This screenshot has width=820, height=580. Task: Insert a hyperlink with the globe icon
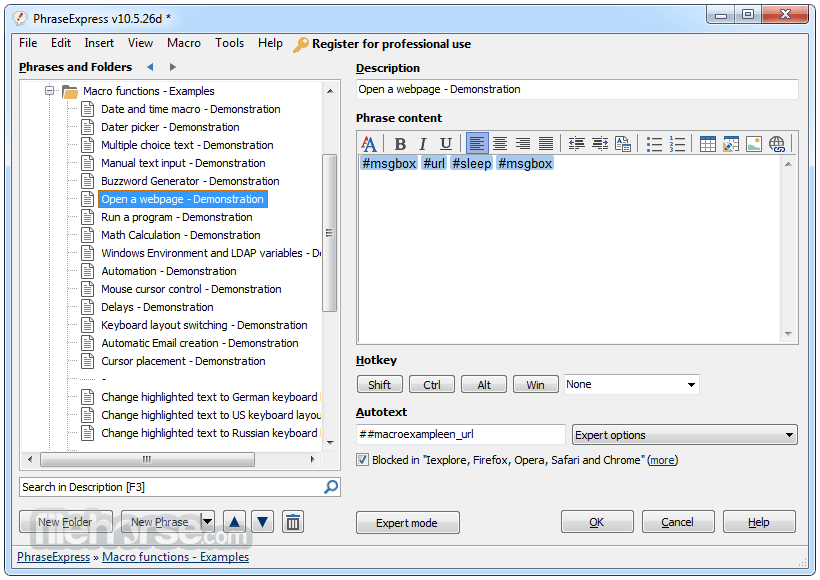(x=777, y=144)
